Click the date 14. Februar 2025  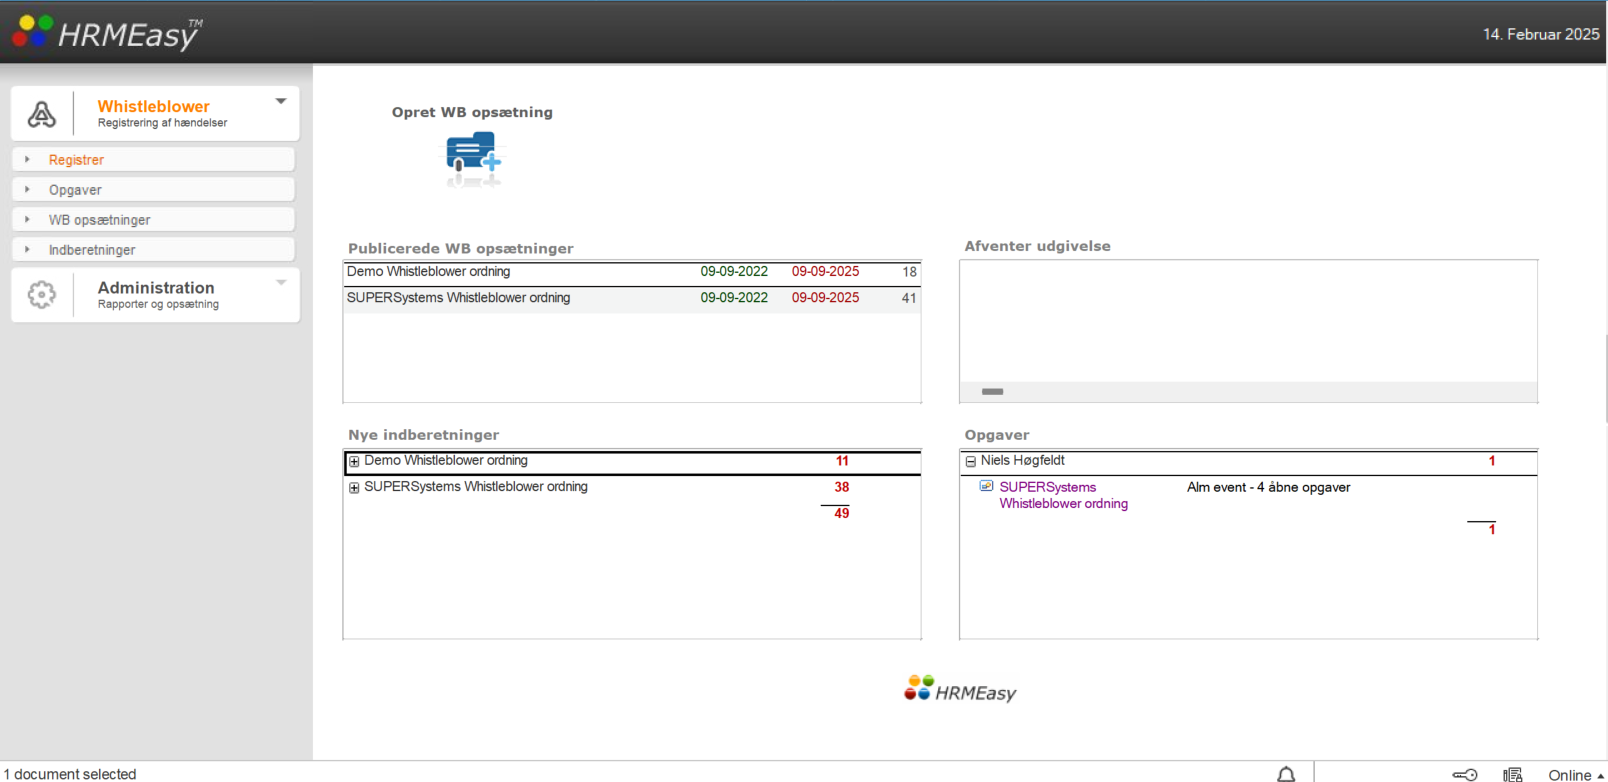click(x=1541, y=34)
